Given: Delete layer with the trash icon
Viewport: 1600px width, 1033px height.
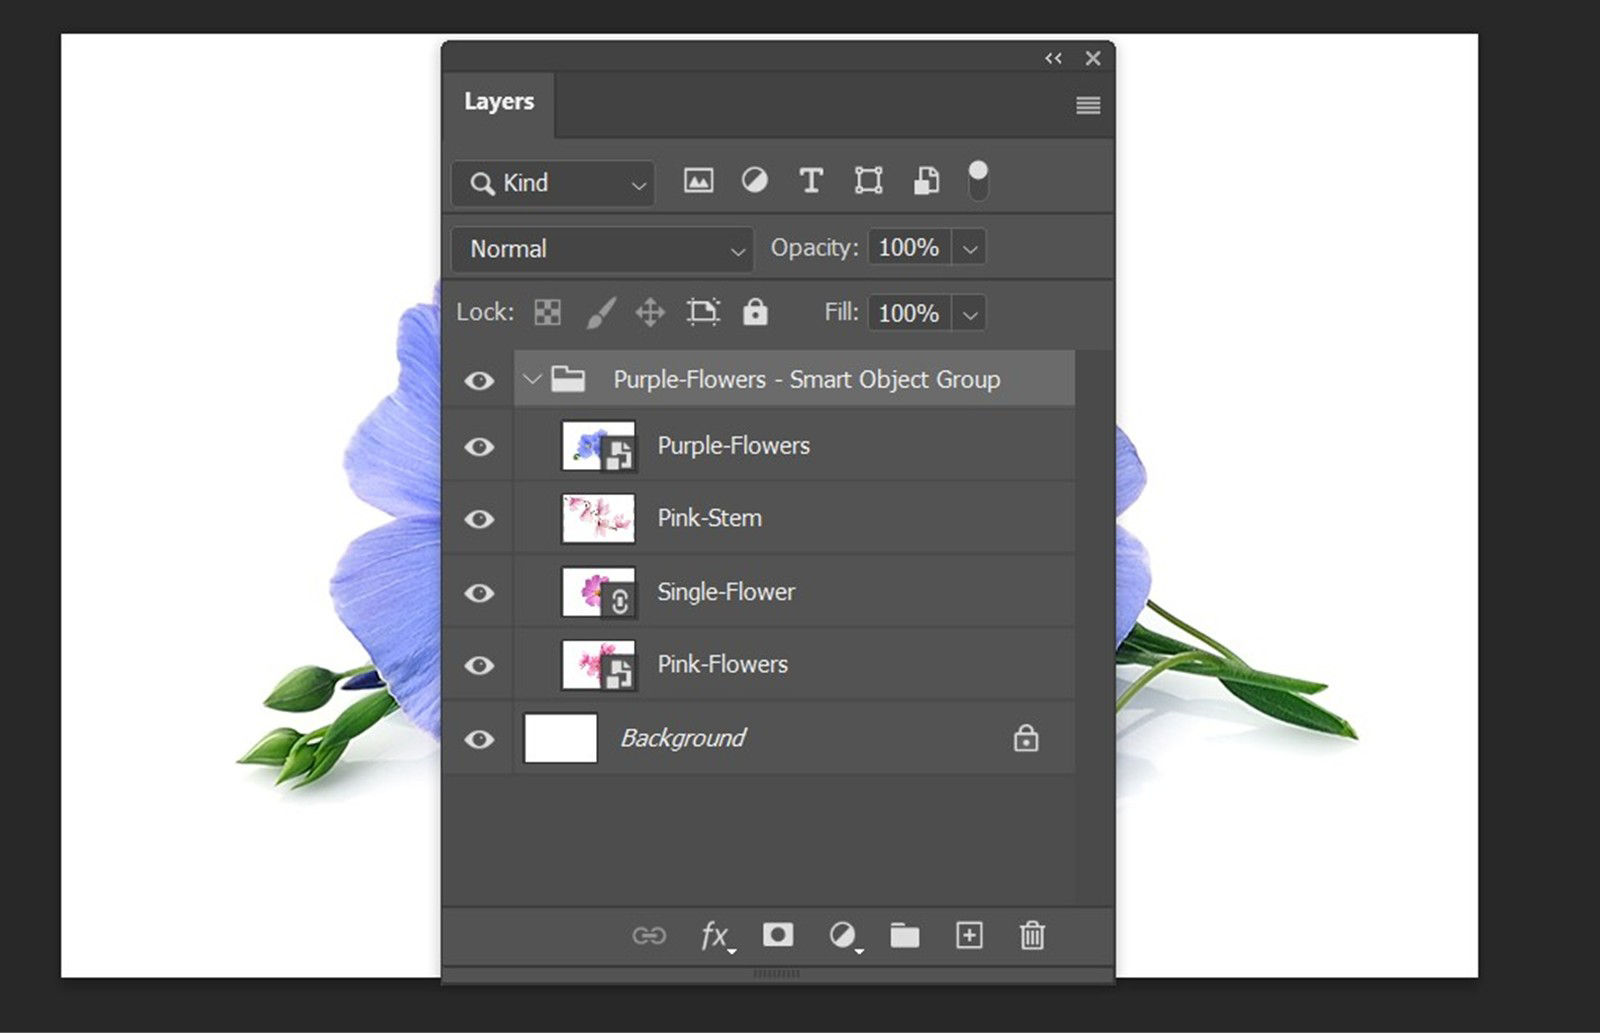Looking at the screenshot, I should (x=1032, y=936).
